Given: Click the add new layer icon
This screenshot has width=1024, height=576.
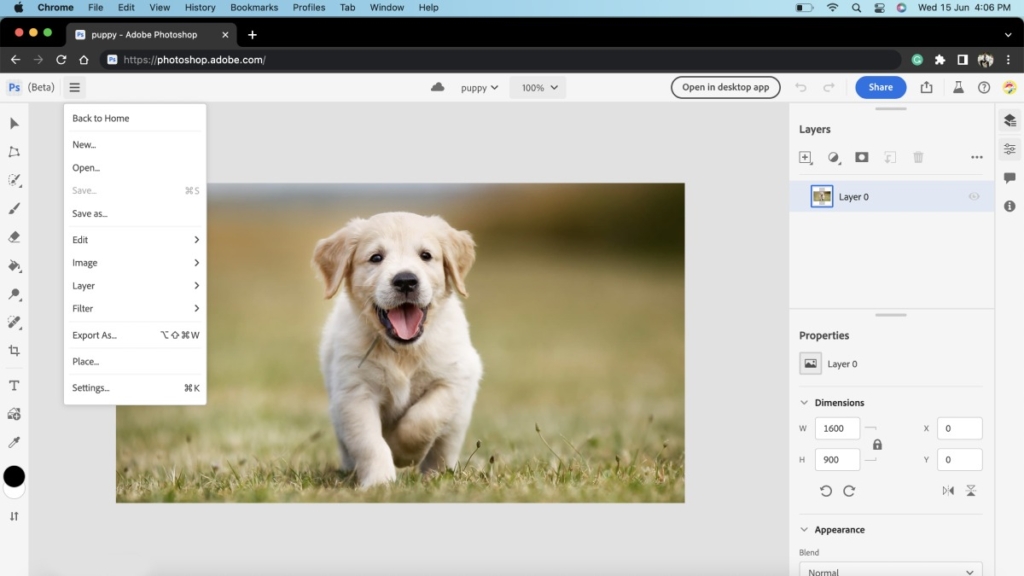Looking at the screenshot, I should click(x=805, y=158).
